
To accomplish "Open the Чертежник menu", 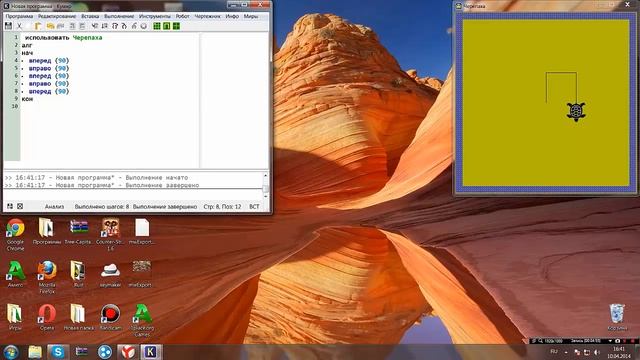I will pos(207,16).
